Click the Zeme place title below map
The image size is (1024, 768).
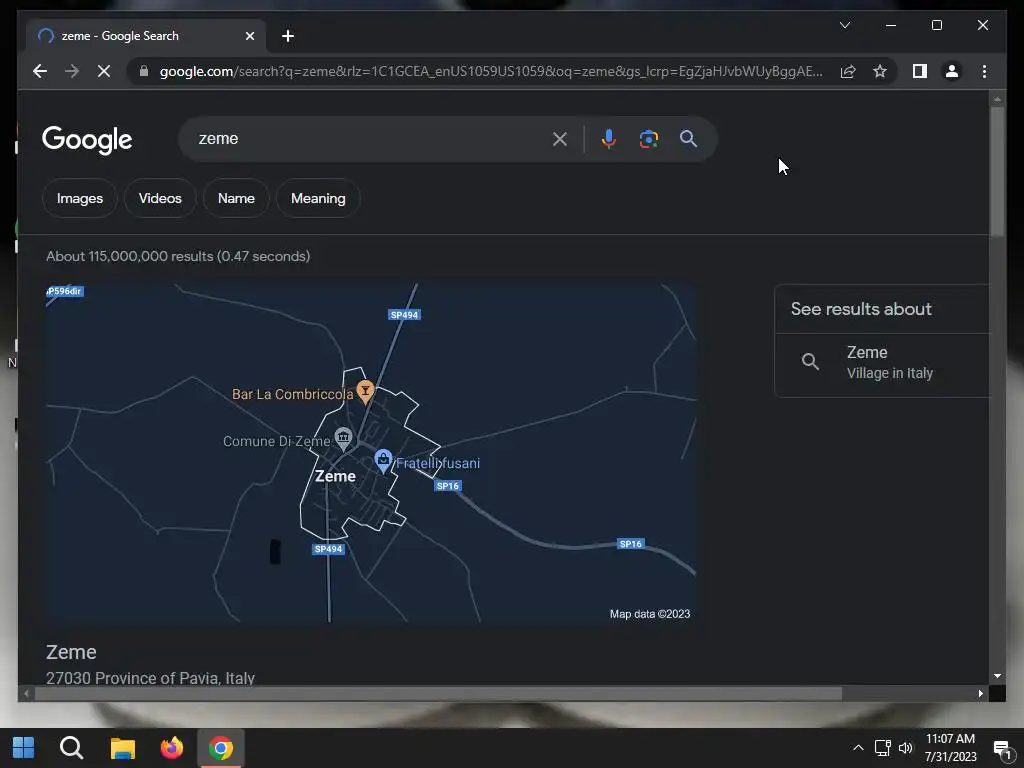pos(71,652)
